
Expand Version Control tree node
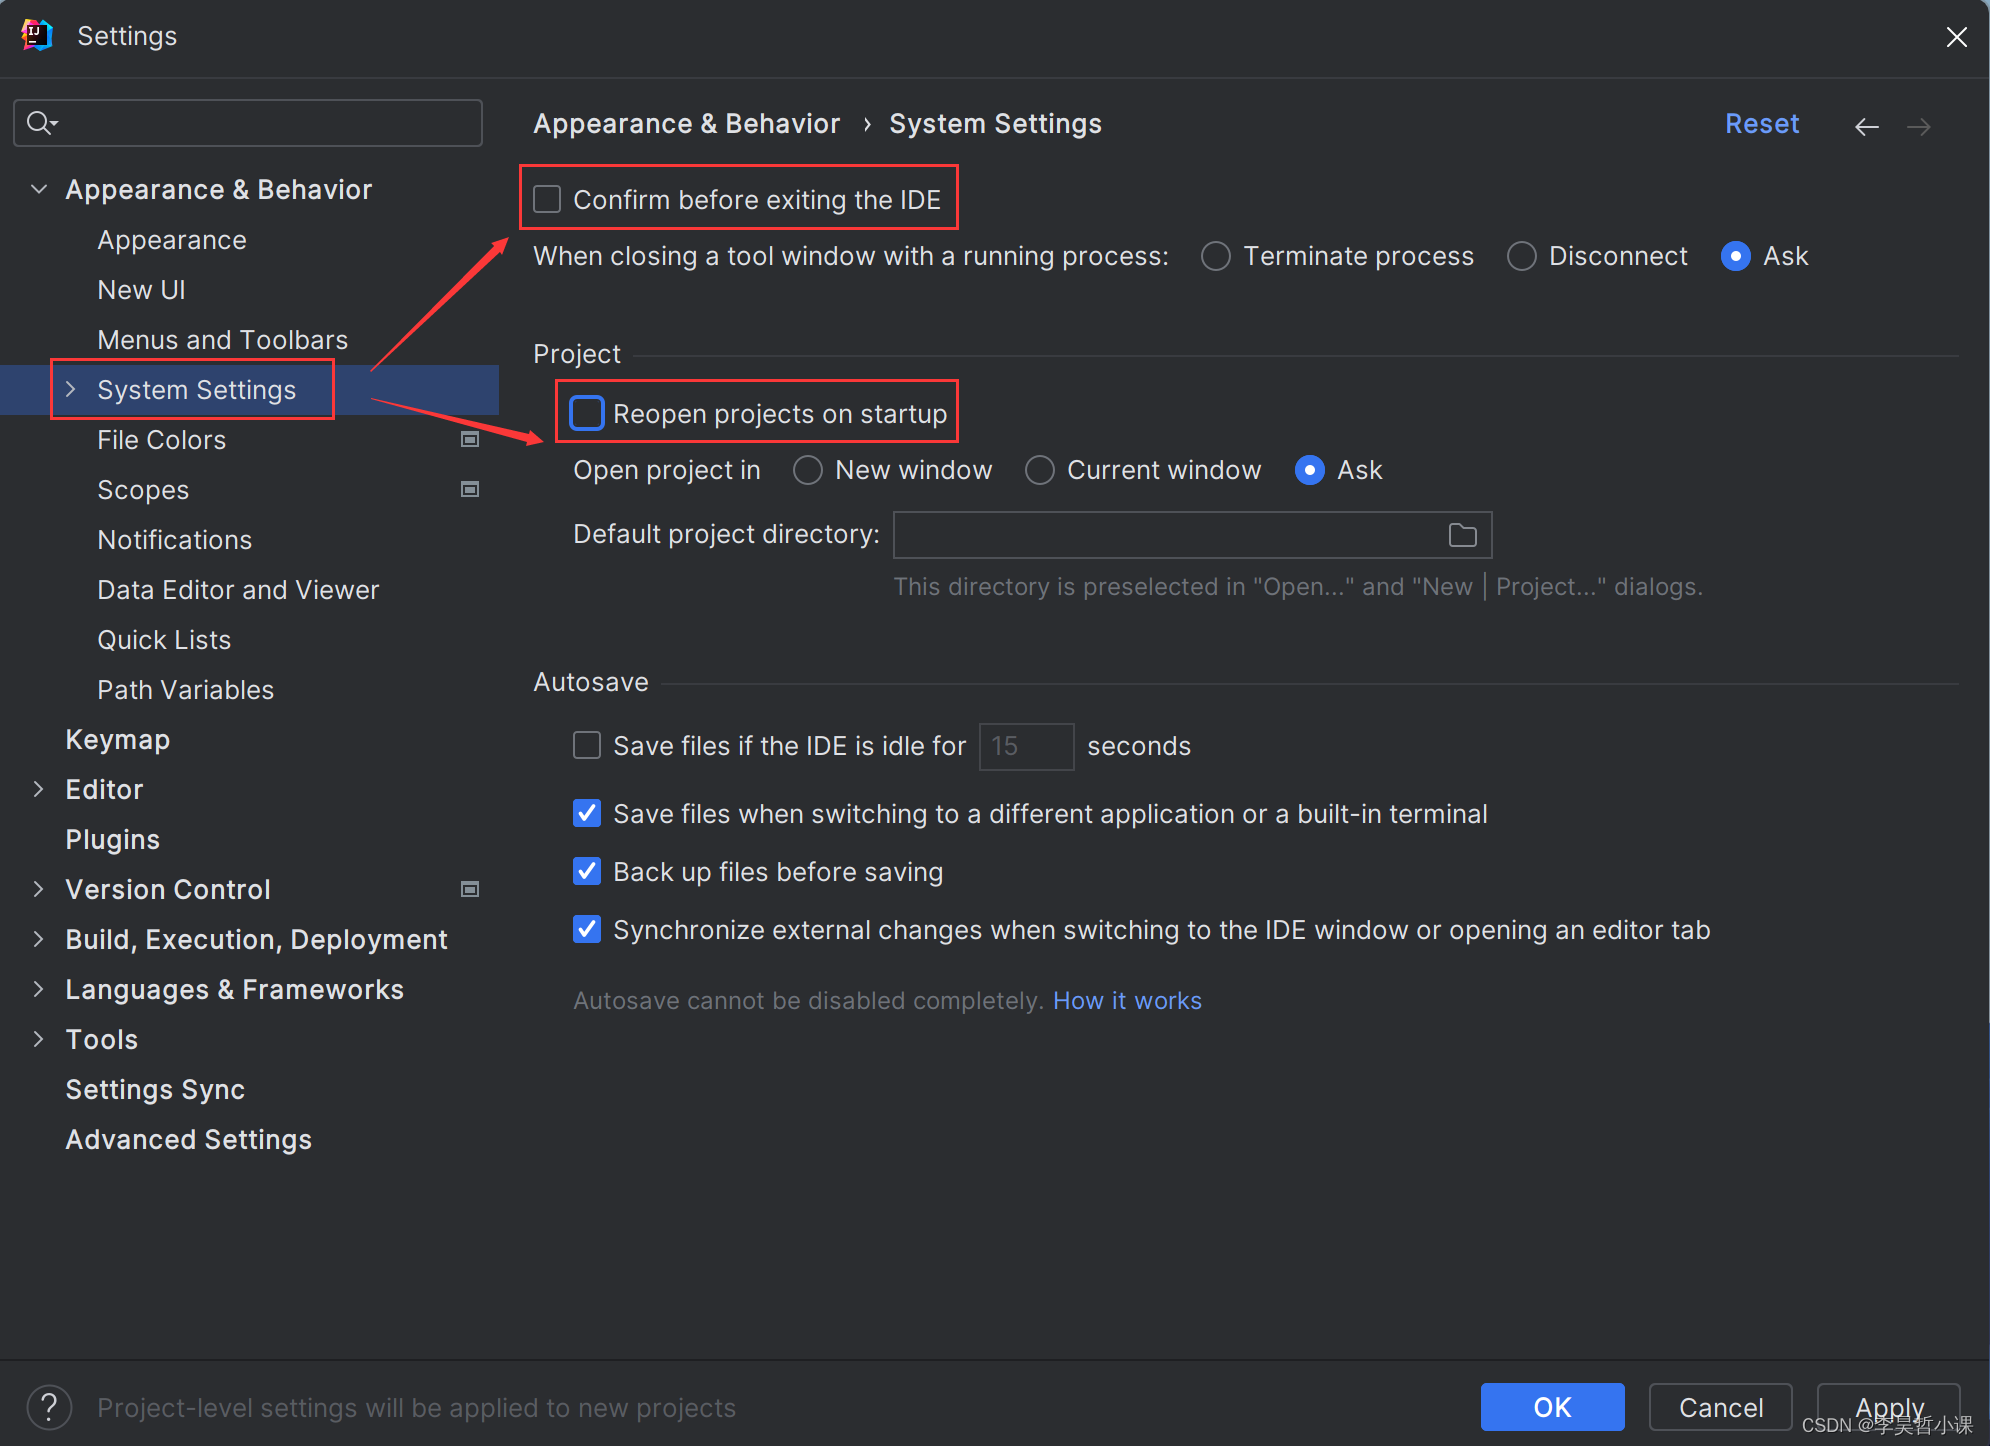click(39, 889)
